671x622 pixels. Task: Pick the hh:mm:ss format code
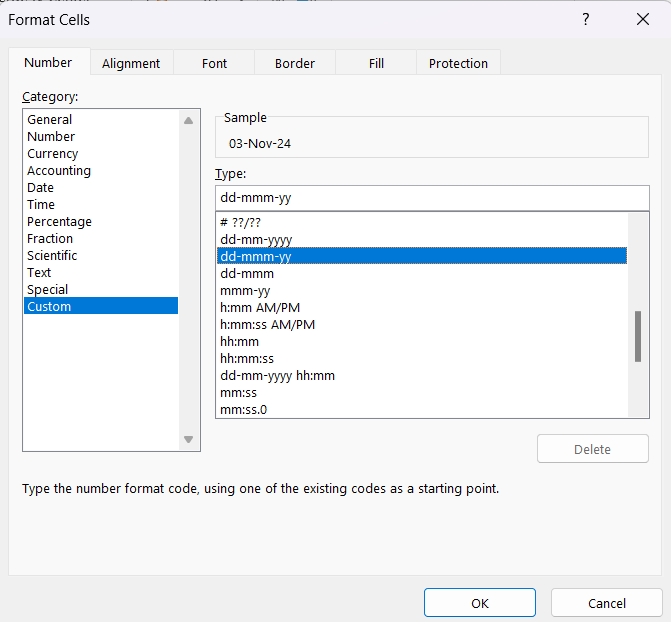(x=422, y=358)
